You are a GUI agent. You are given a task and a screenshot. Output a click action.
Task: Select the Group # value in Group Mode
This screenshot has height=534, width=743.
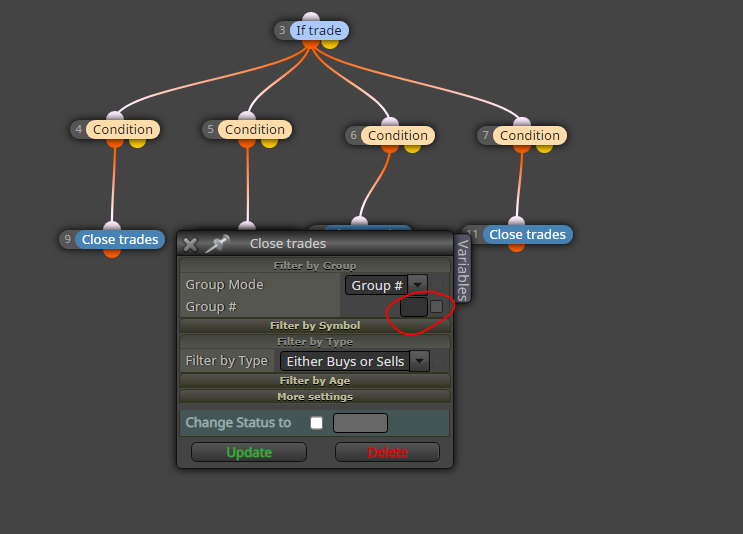coord(377,285)
